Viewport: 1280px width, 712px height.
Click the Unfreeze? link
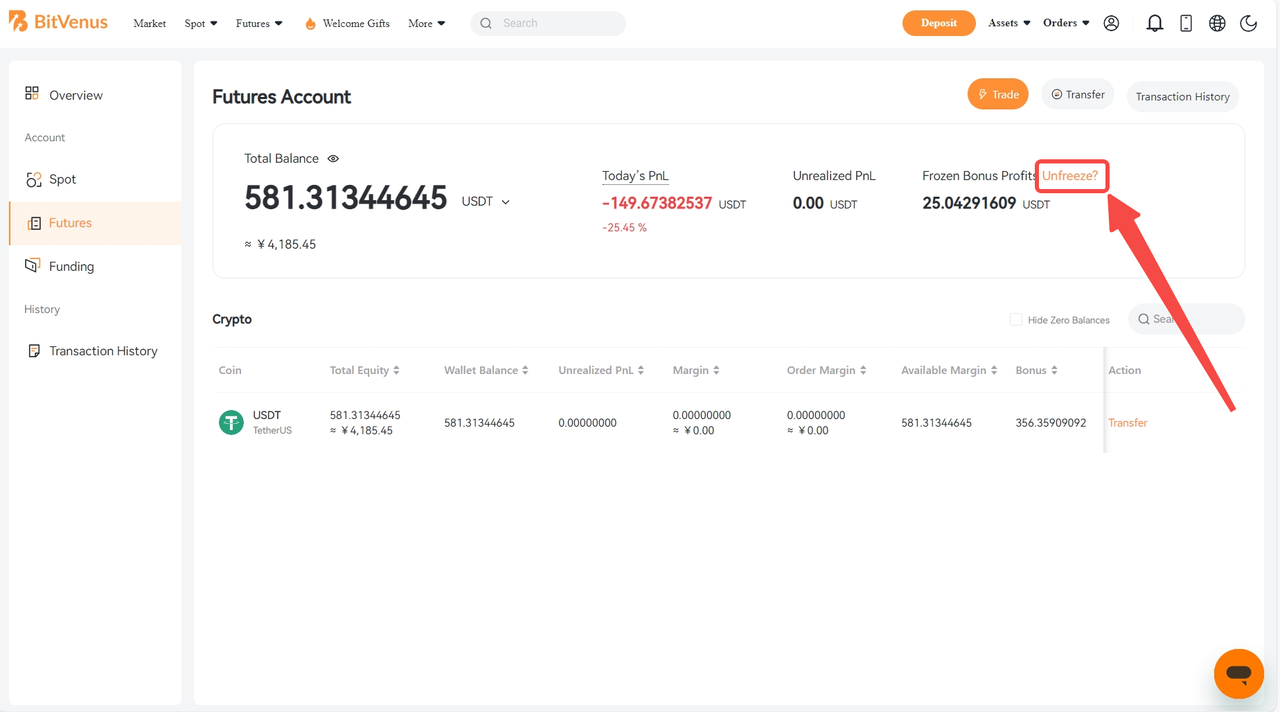coord(1070,176)
